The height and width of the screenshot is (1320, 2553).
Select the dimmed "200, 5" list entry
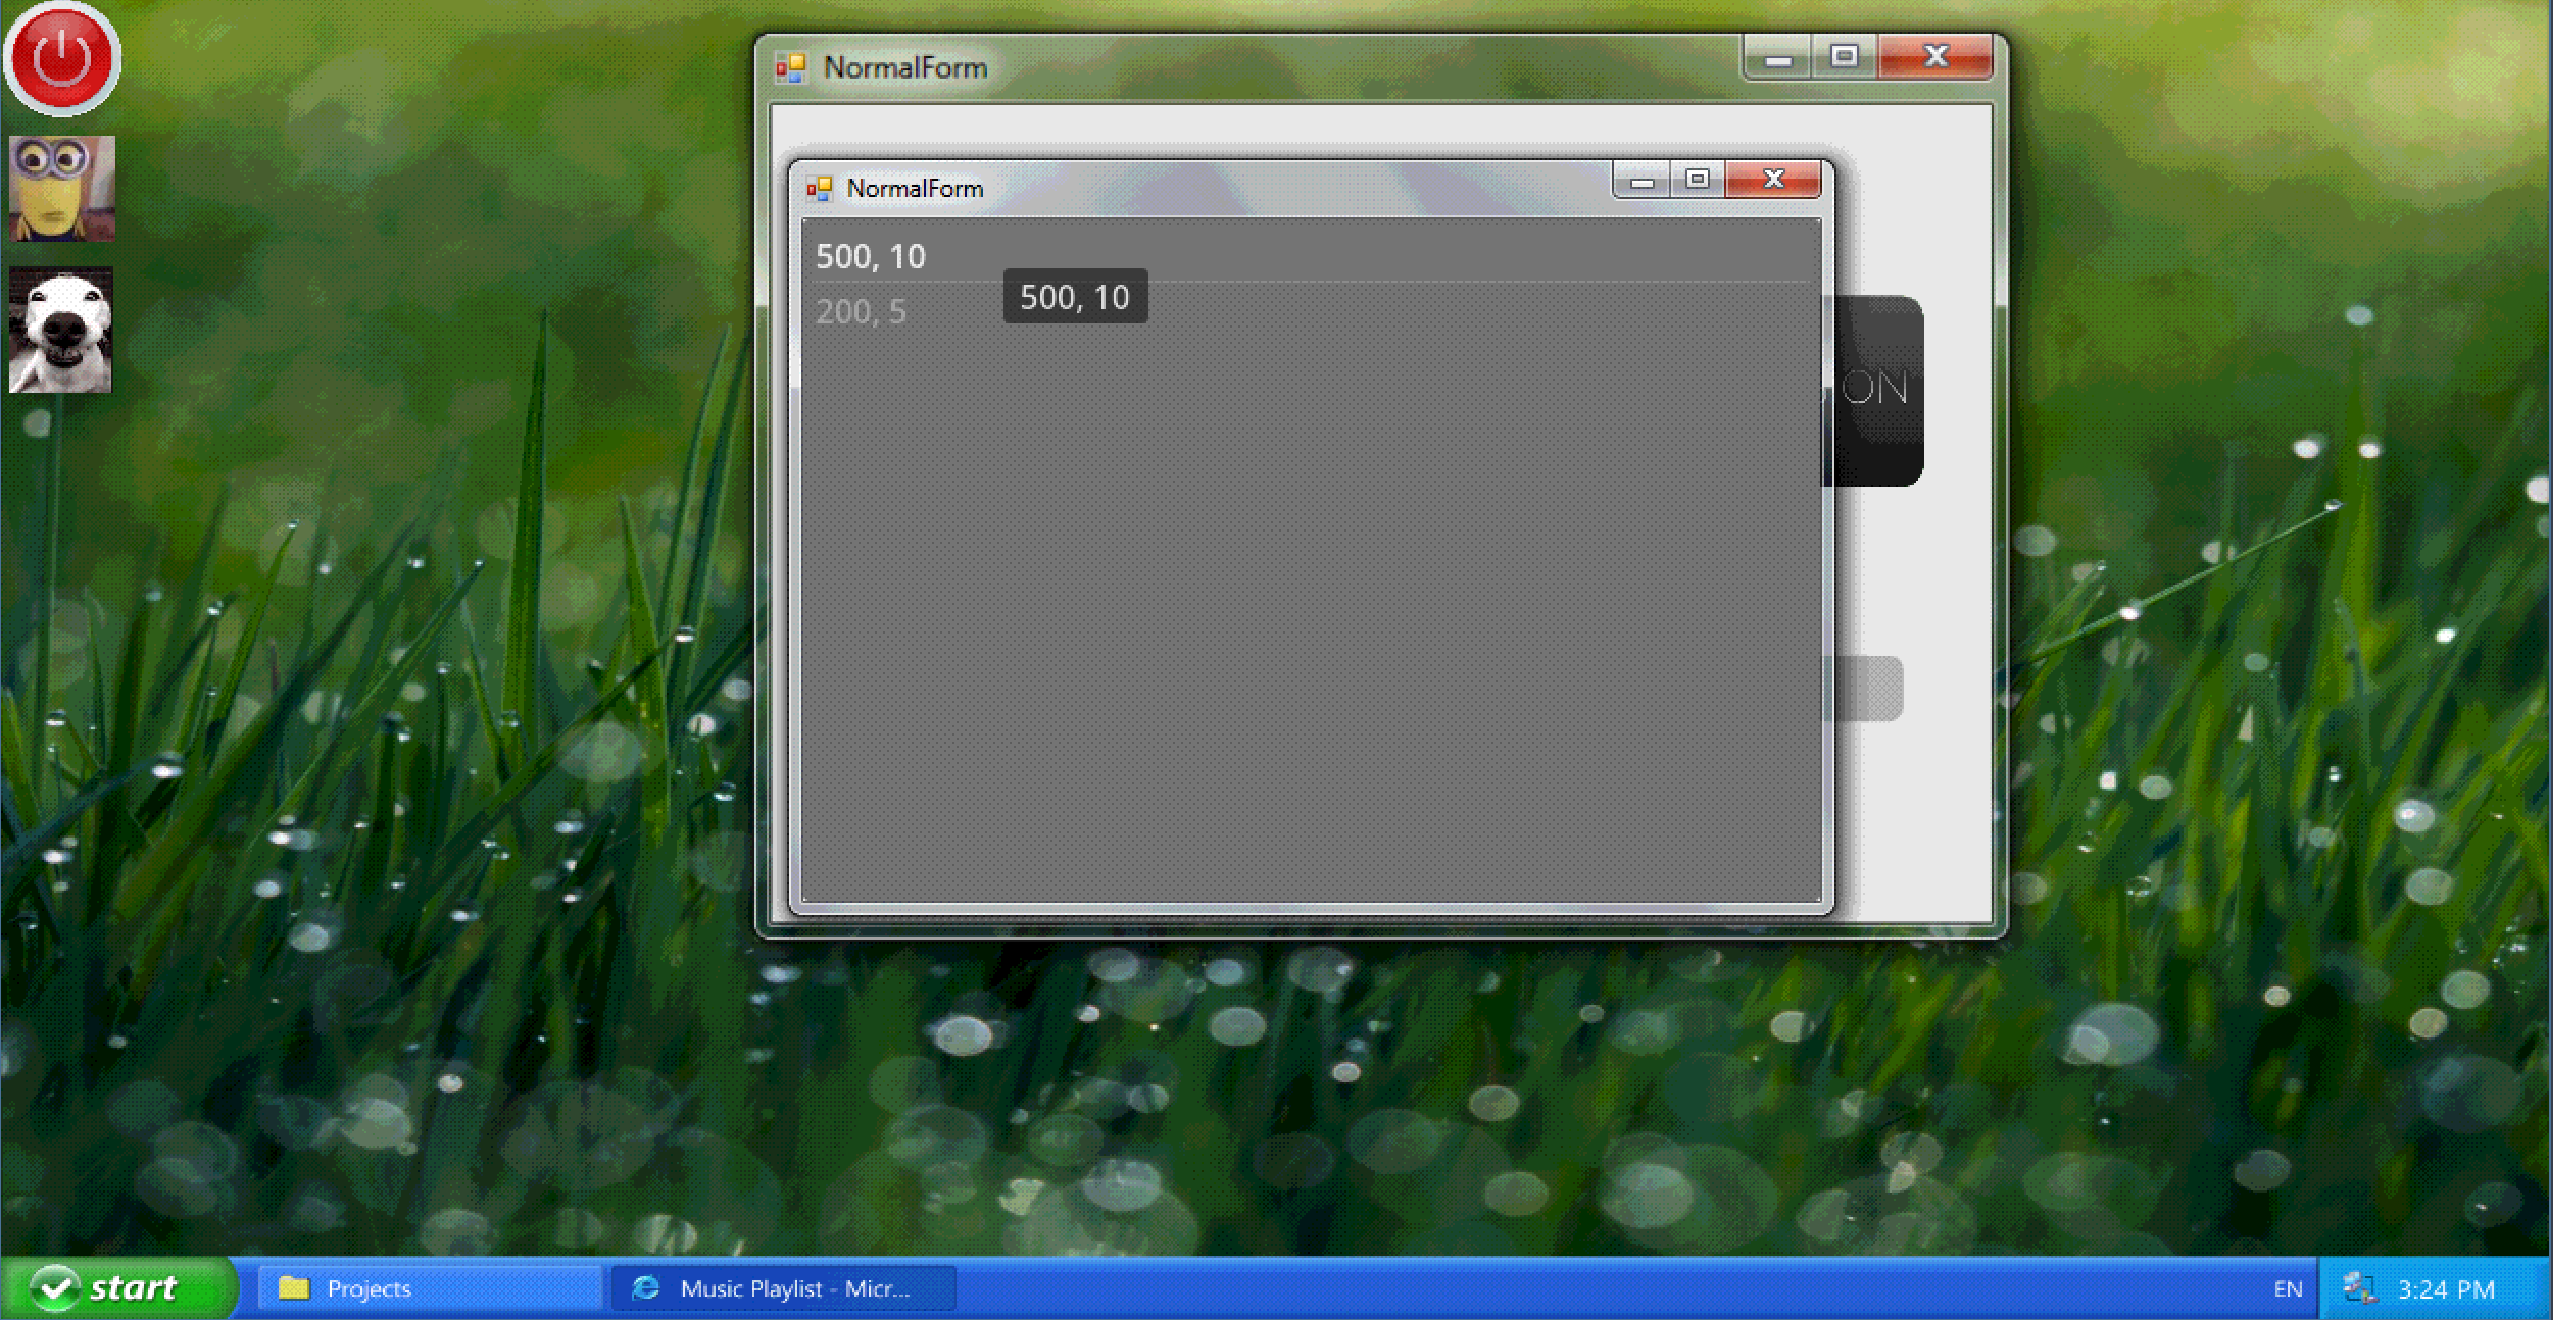click(861, 312)
